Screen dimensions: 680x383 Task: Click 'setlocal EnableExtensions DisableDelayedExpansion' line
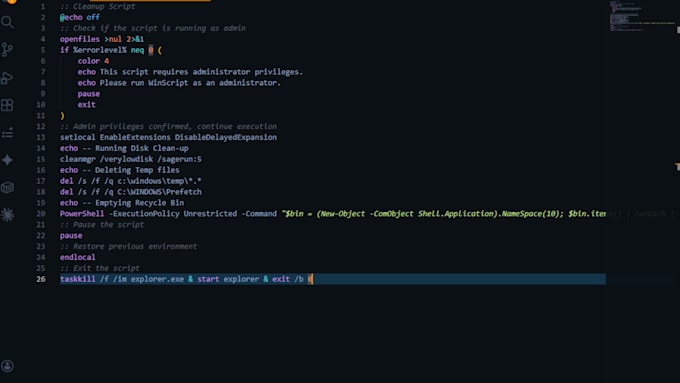click(168, 137)
